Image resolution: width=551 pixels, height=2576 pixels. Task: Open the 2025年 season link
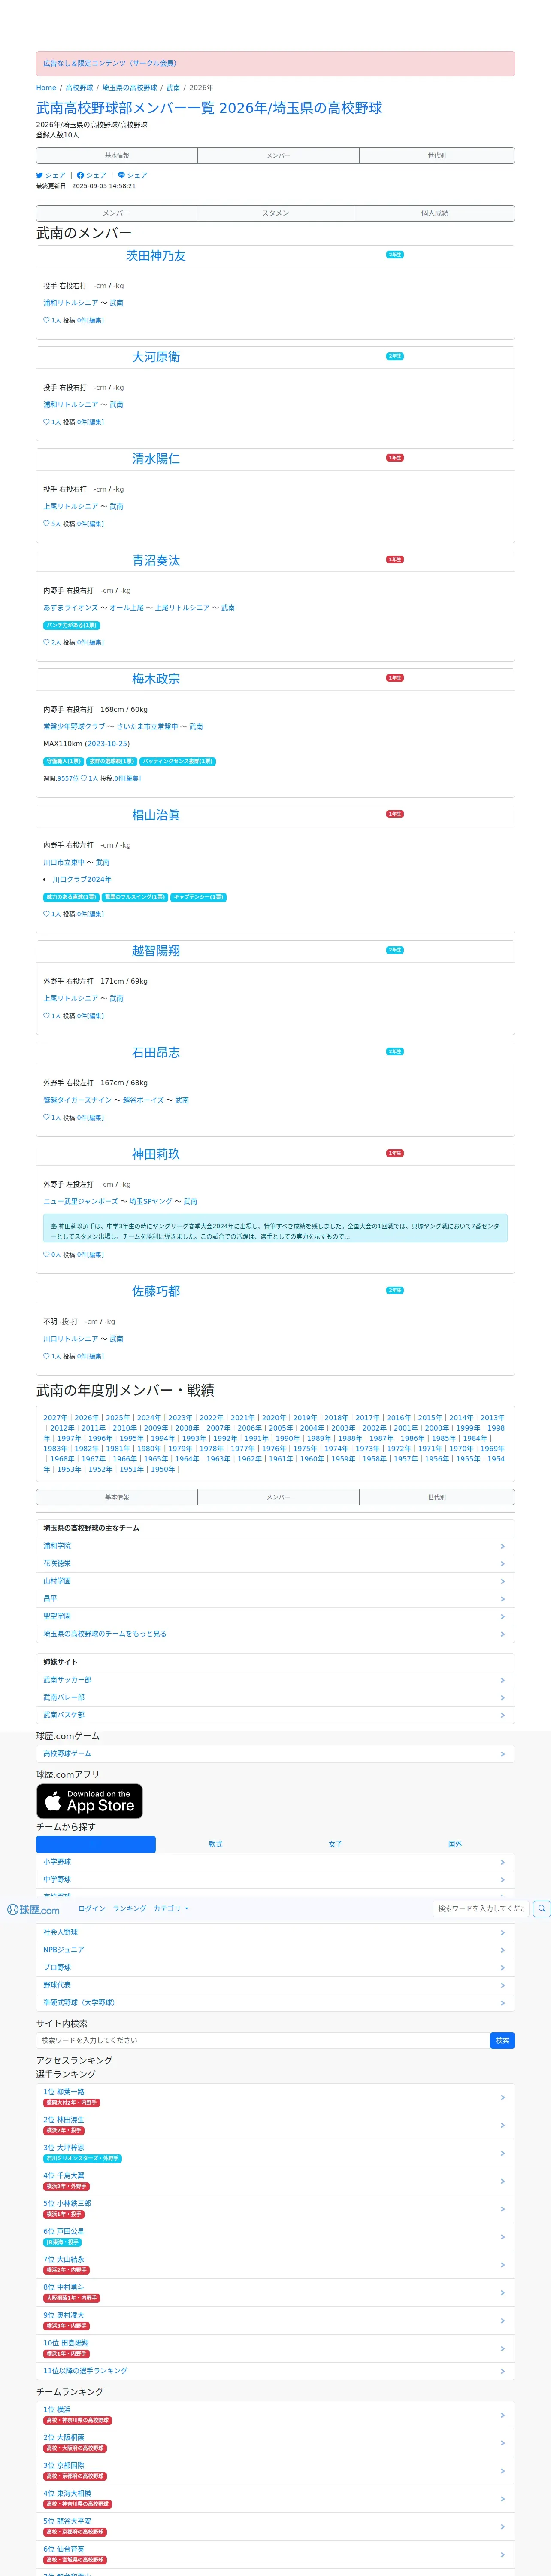click(117, 1418)
